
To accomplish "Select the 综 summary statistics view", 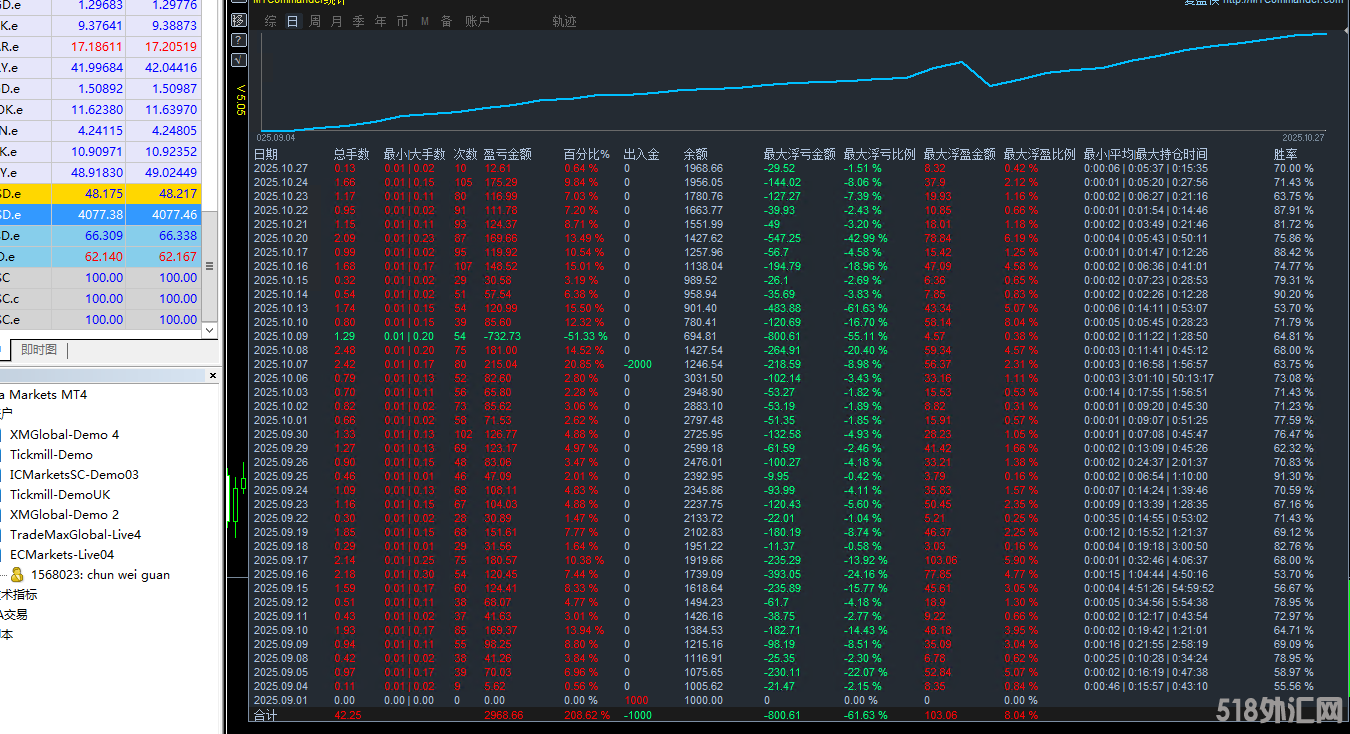I will [270, 21].
